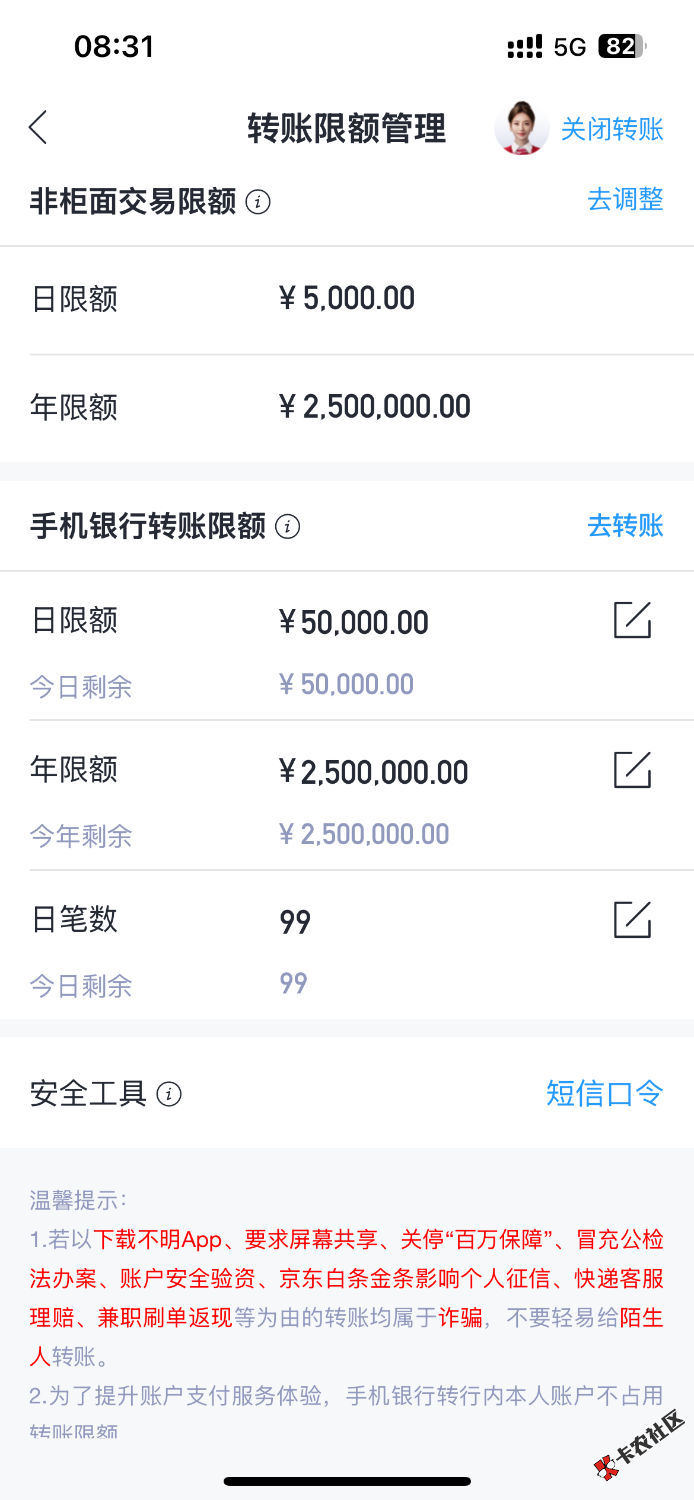This screenshot has width=694, height=1500.
Task: Select the ¥5,000.00 non-counter daily limit value
Action: point(346,298)
